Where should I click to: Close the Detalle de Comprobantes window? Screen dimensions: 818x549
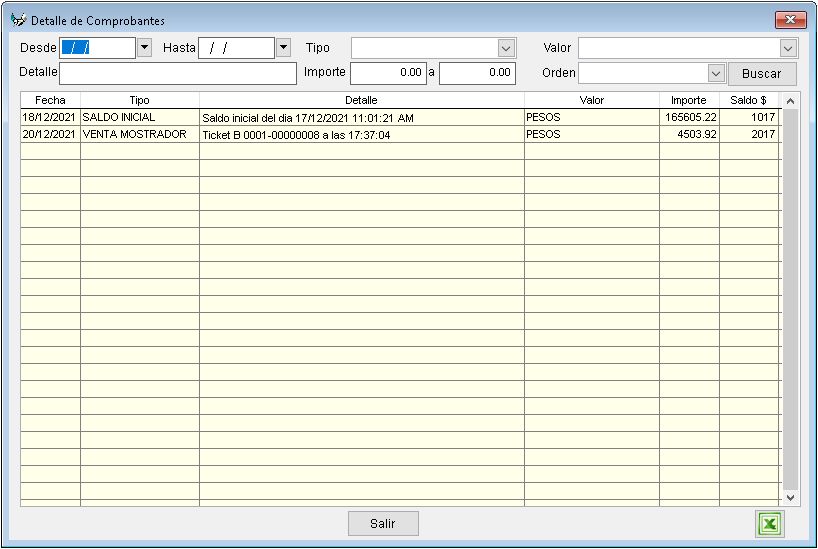[x=790, y=20]
